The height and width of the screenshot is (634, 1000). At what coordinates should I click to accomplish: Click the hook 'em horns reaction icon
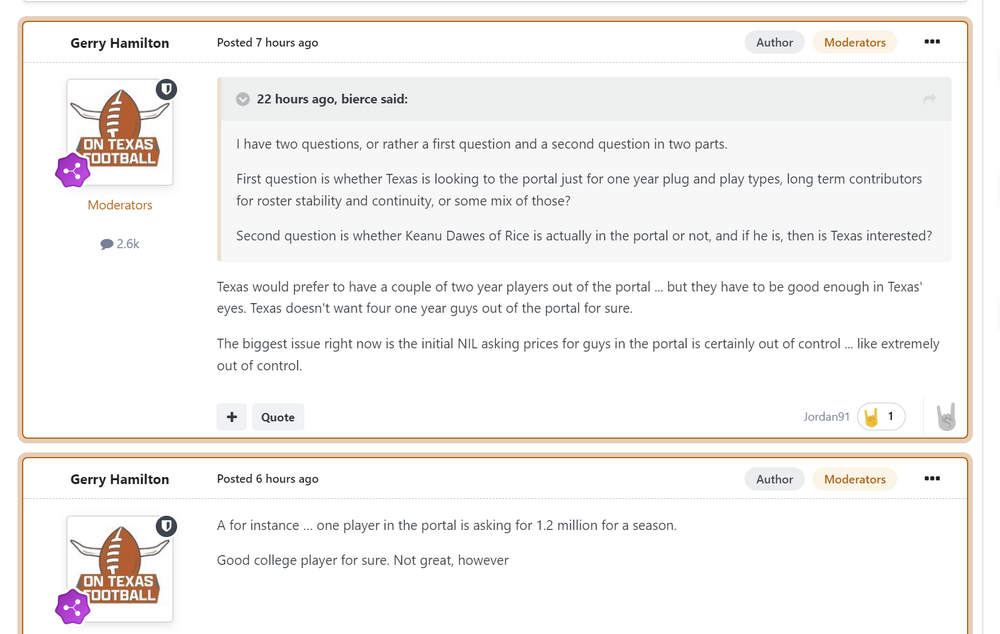pyautogui.click(x=946, y=417)
